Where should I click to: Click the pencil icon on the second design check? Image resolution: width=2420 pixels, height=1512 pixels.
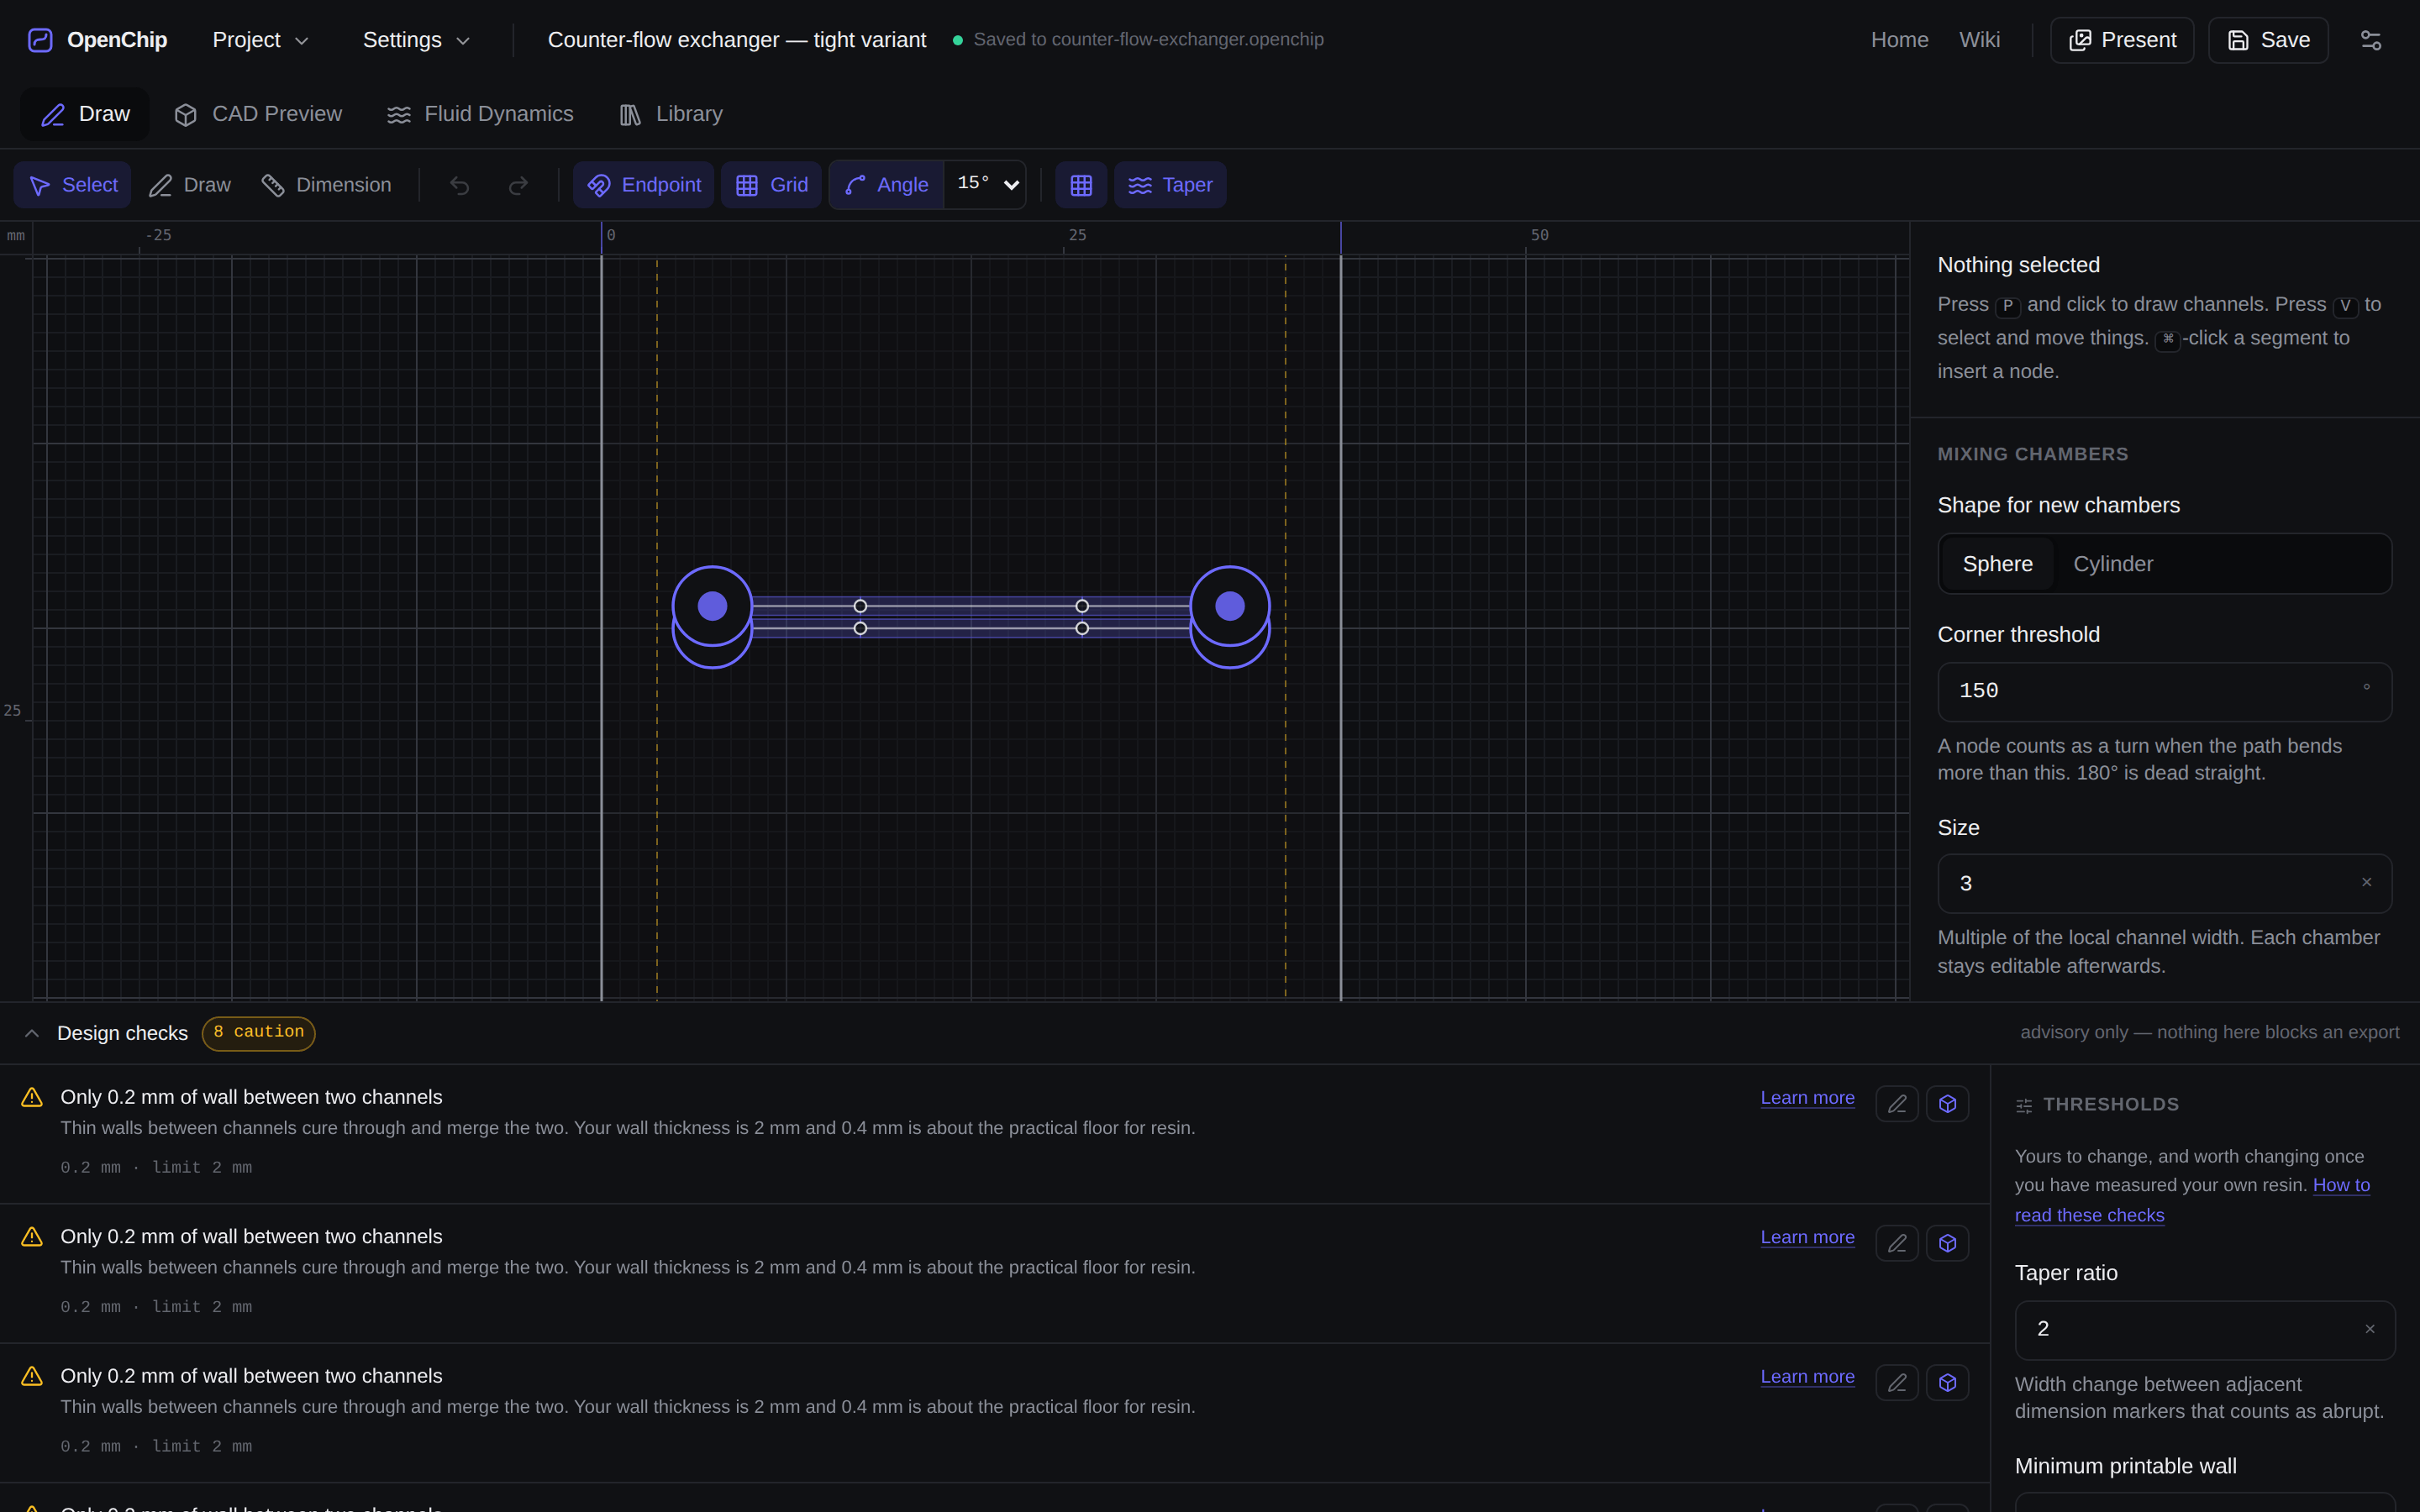point(1897,1244)
